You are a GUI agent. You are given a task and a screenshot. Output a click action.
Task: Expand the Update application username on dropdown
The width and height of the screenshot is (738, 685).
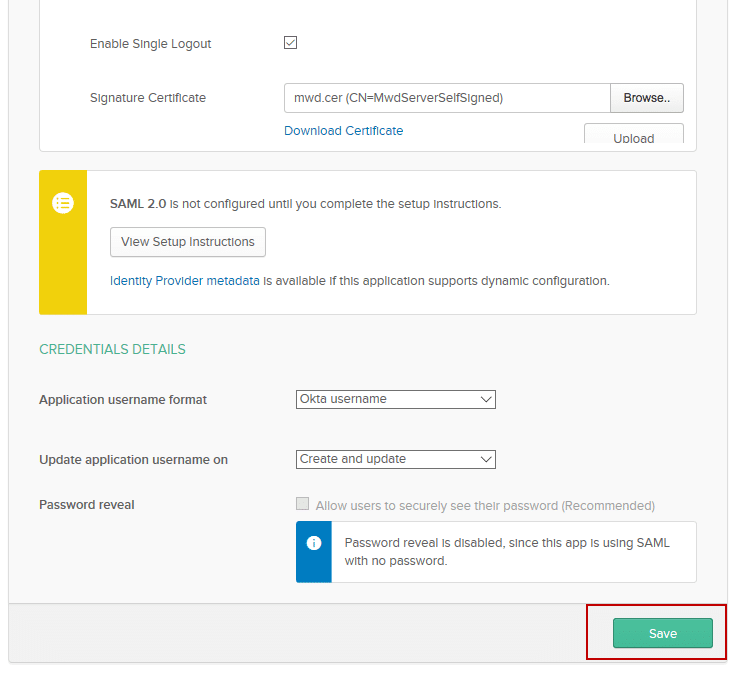(x=396, y=459)
